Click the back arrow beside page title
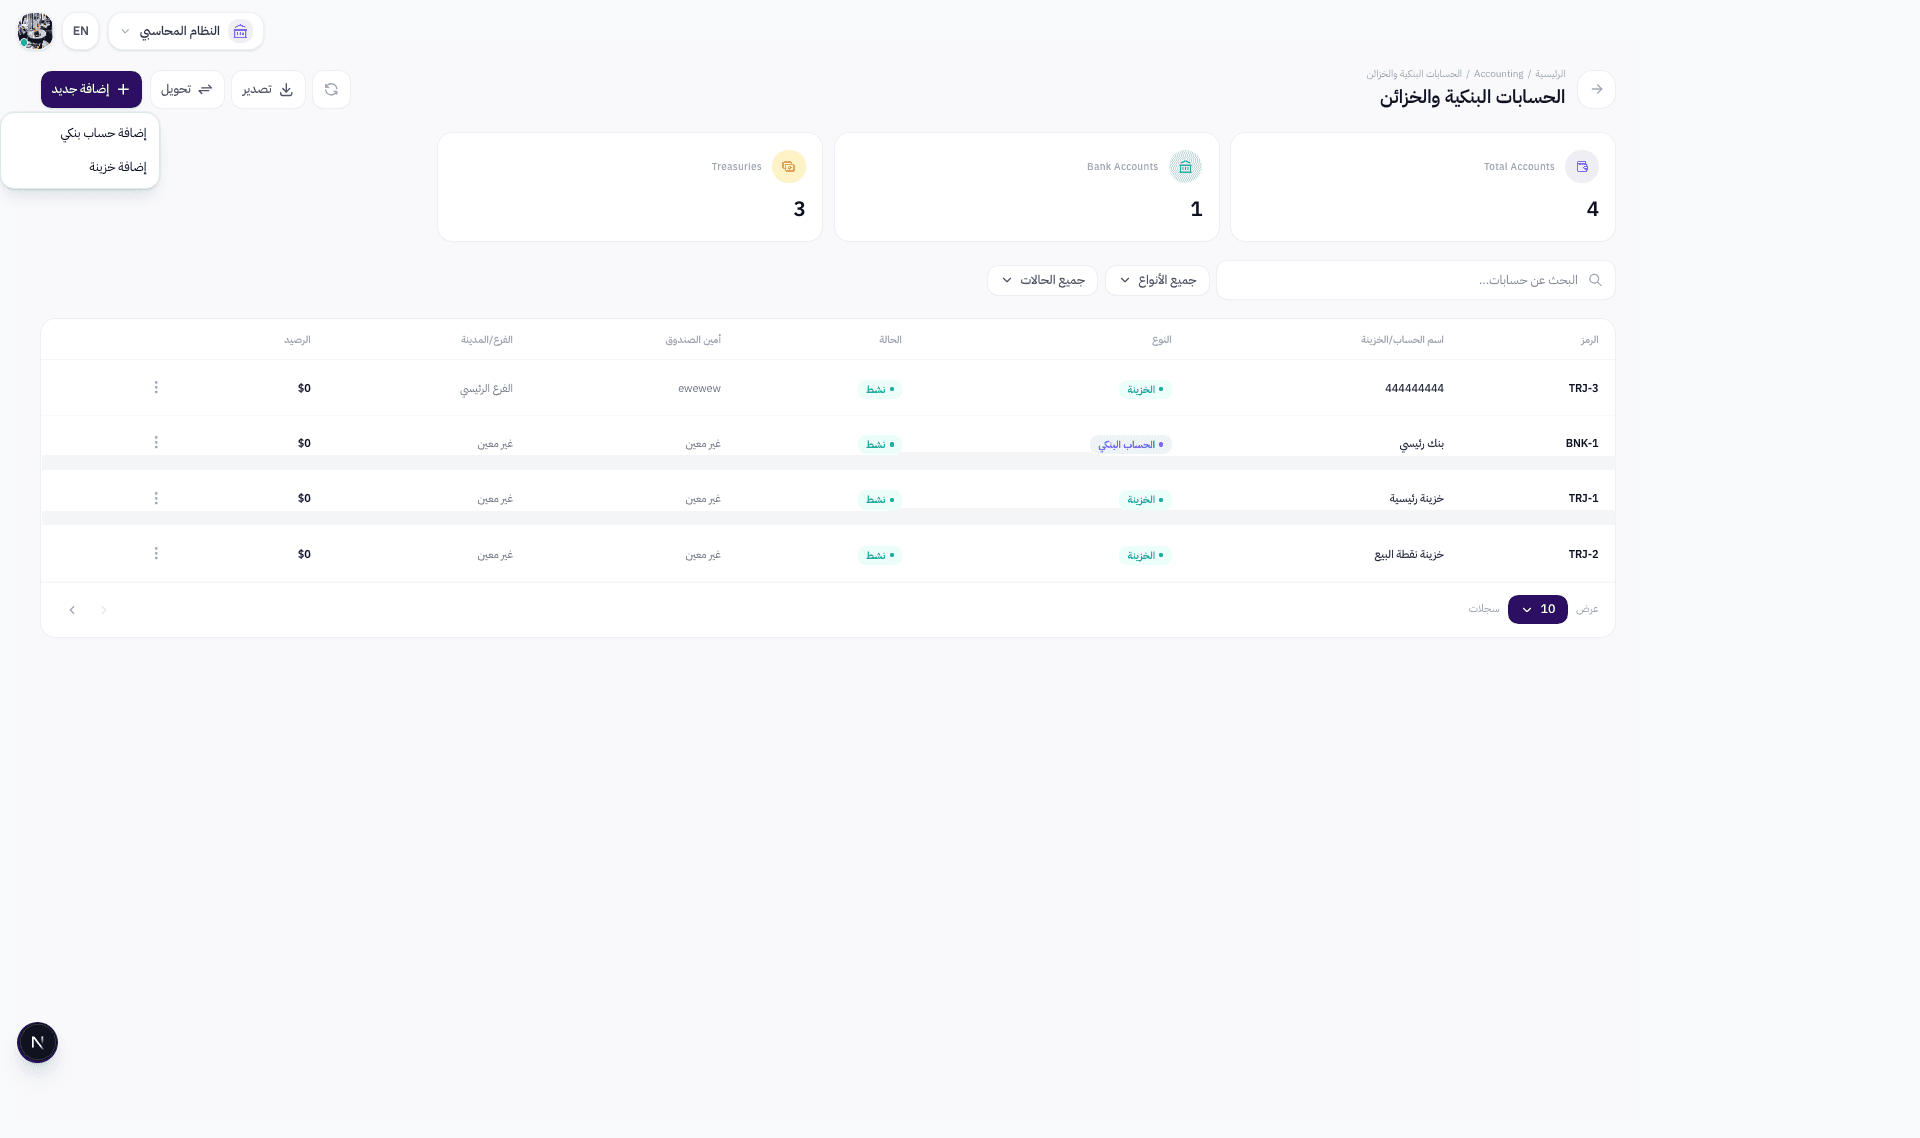Screen dimensions: 1920x1138 click(x=1596, y=90)
